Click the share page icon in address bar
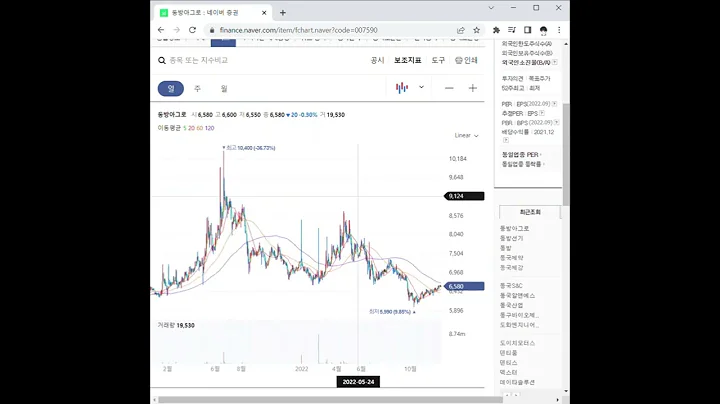Viewport: 720px width, 404px height. coord(461,30)
